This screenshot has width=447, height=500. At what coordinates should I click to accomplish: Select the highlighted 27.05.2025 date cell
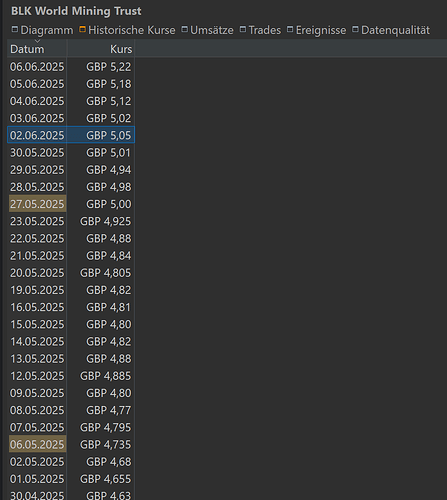(x=37, y=204)
